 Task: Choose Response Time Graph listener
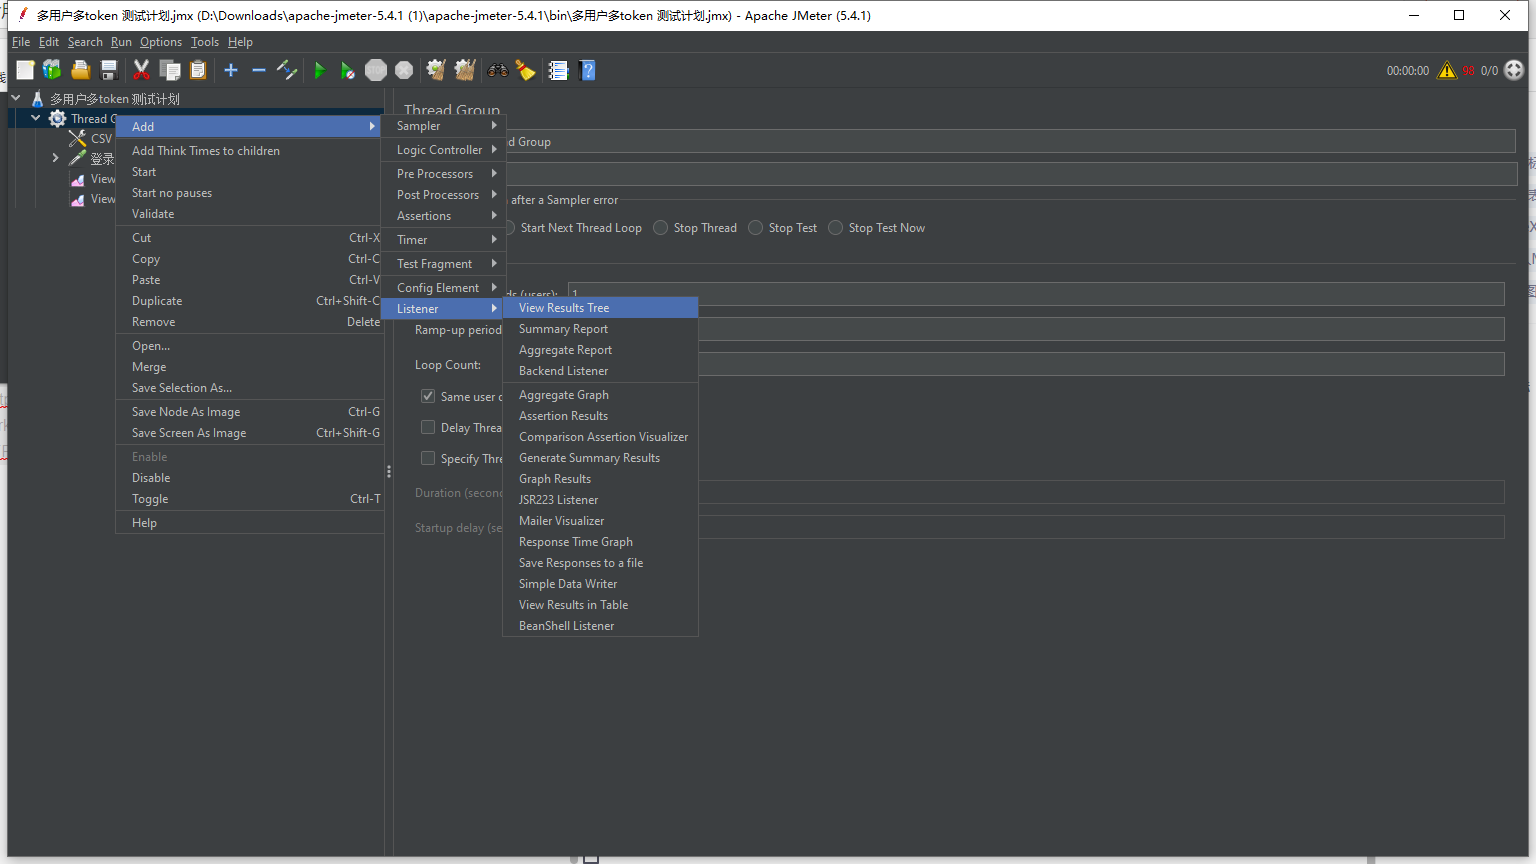coord(600,542)
